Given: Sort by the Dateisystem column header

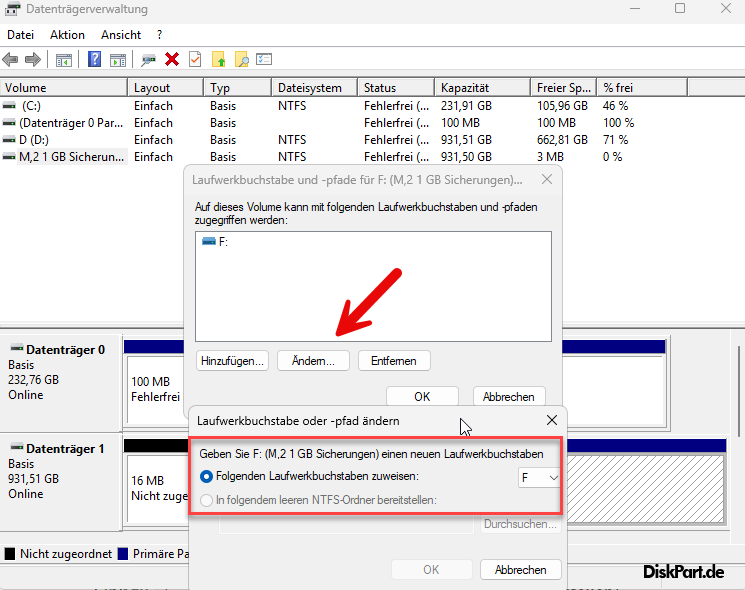Looking at the screenshot, I should (315, 88).
